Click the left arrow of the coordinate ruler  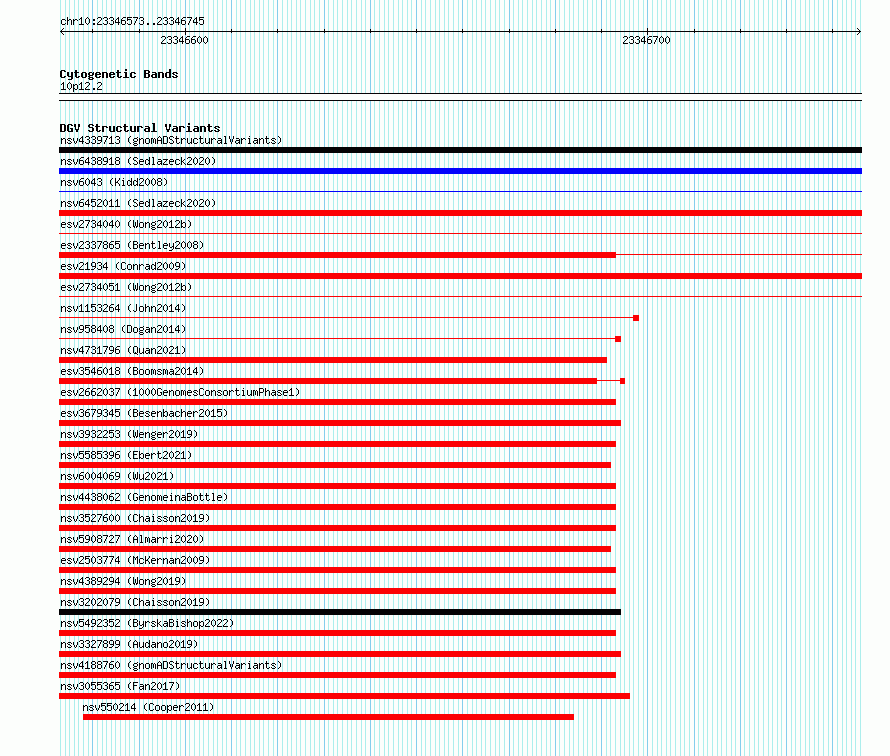62,32
